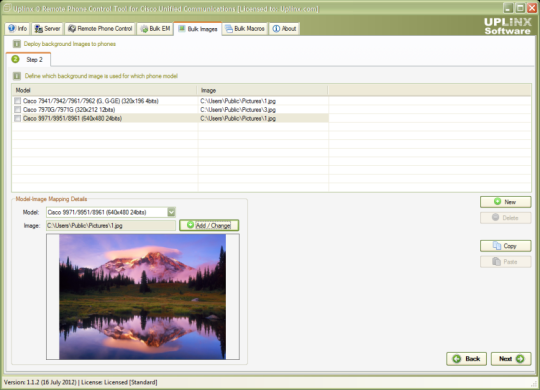Click the Image path input field
The width and height of the screenshot is (540, 390).
tap(111, 226)
